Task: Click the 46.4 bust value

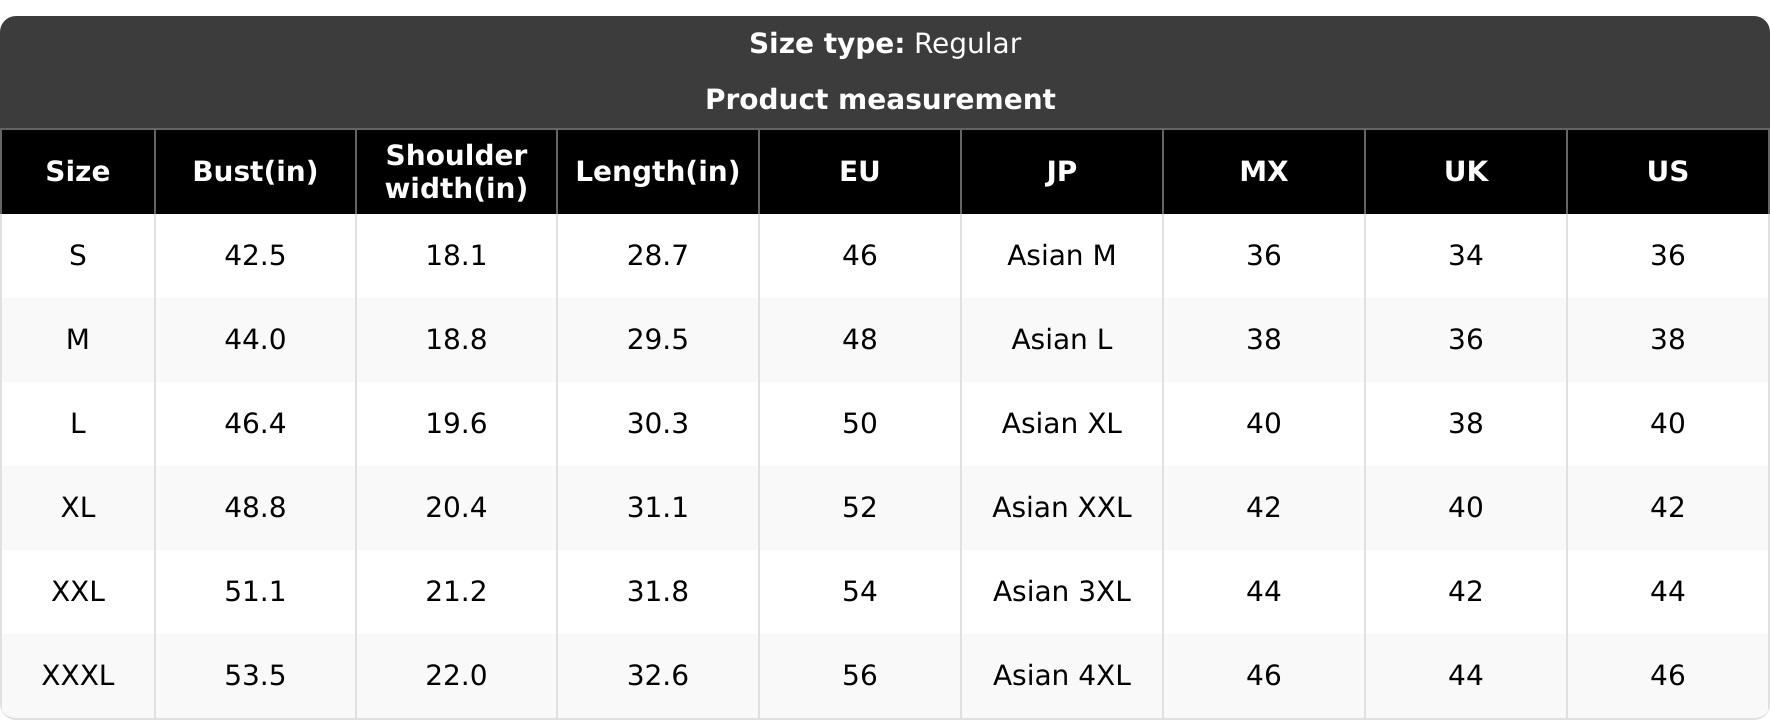Action: 255,424
